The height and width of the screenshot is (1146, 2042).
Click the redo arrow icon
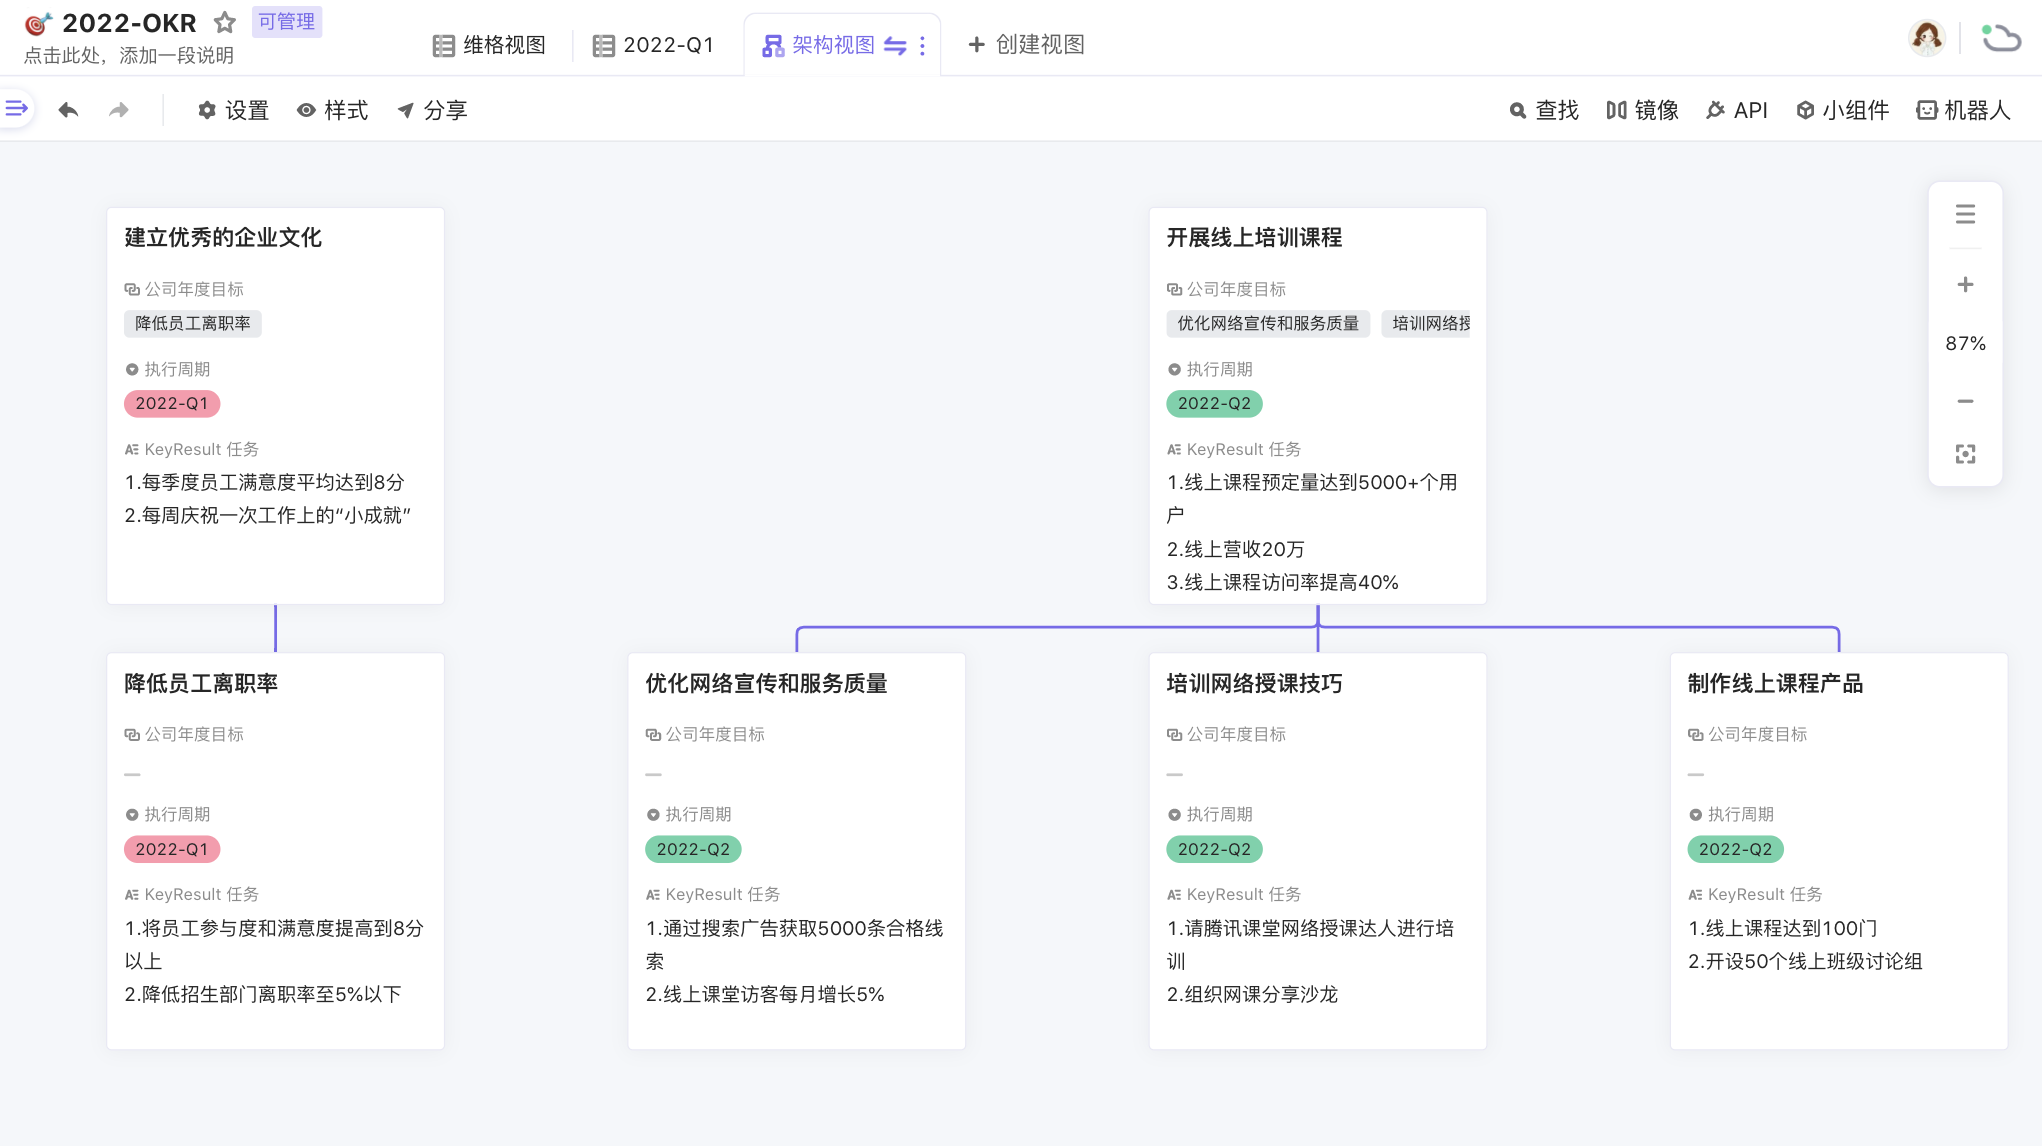[119, 110]
